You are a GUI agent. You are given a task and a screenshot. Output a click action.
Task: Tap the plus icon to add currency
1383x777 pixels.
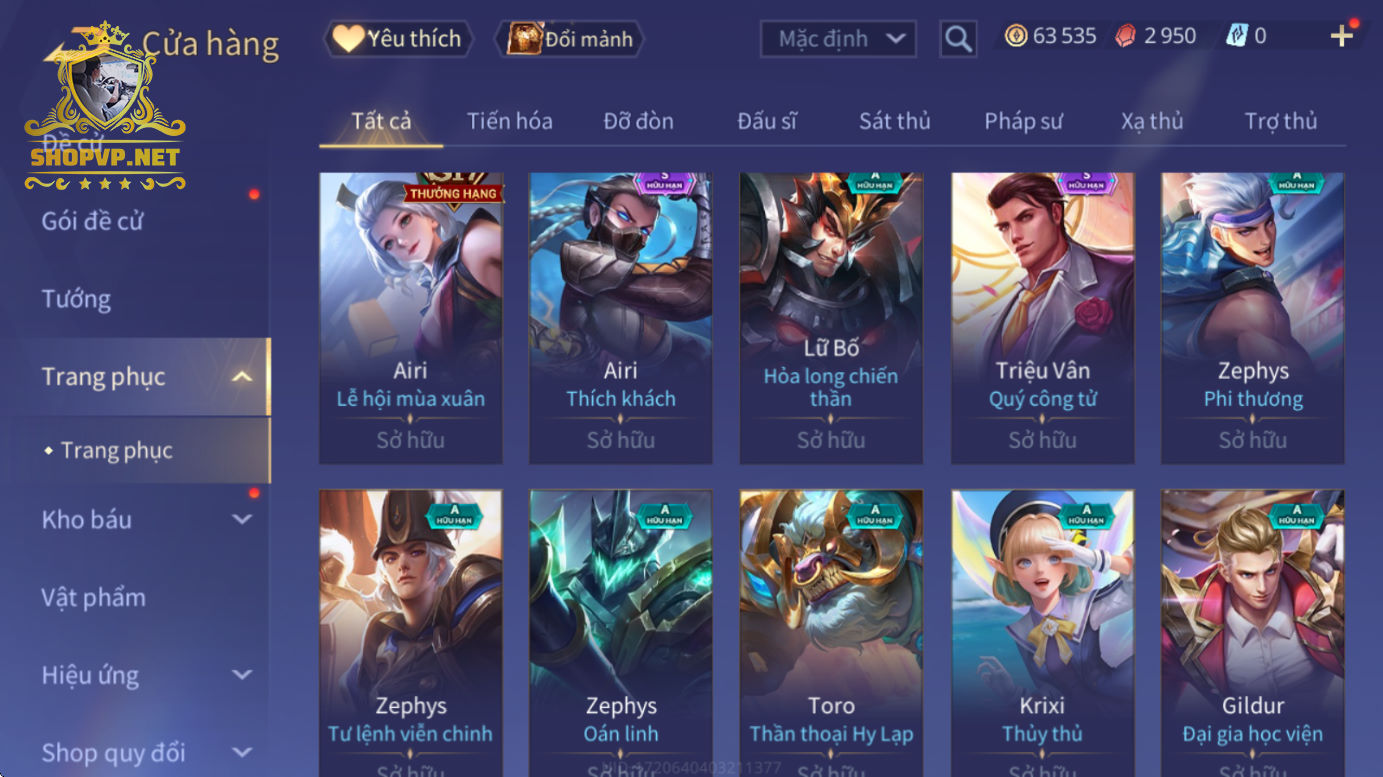pyautogui.click(x=1341, y=36)
